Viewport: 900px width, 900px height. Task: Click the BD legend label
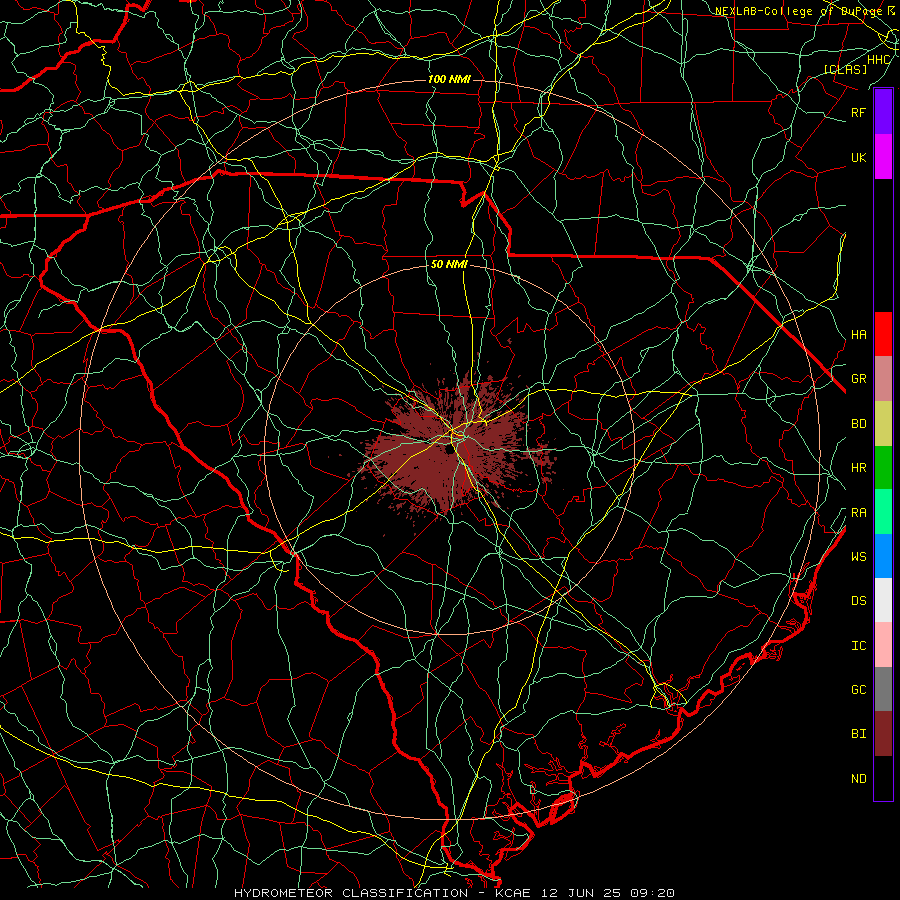tap(859, 424)
